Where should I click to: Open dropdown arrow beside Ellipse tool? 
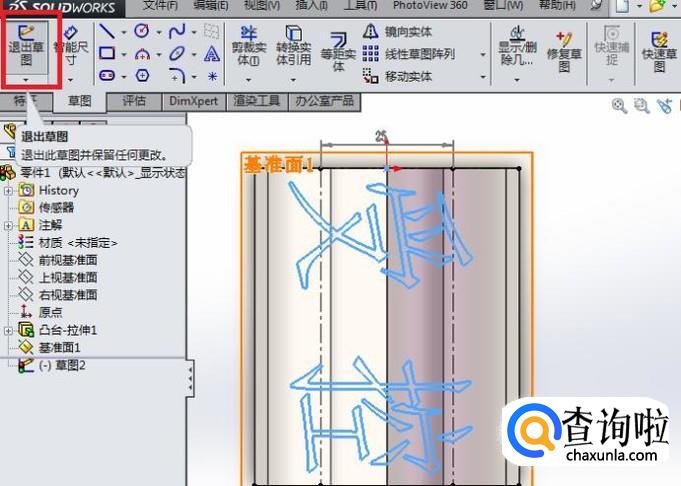194,55
